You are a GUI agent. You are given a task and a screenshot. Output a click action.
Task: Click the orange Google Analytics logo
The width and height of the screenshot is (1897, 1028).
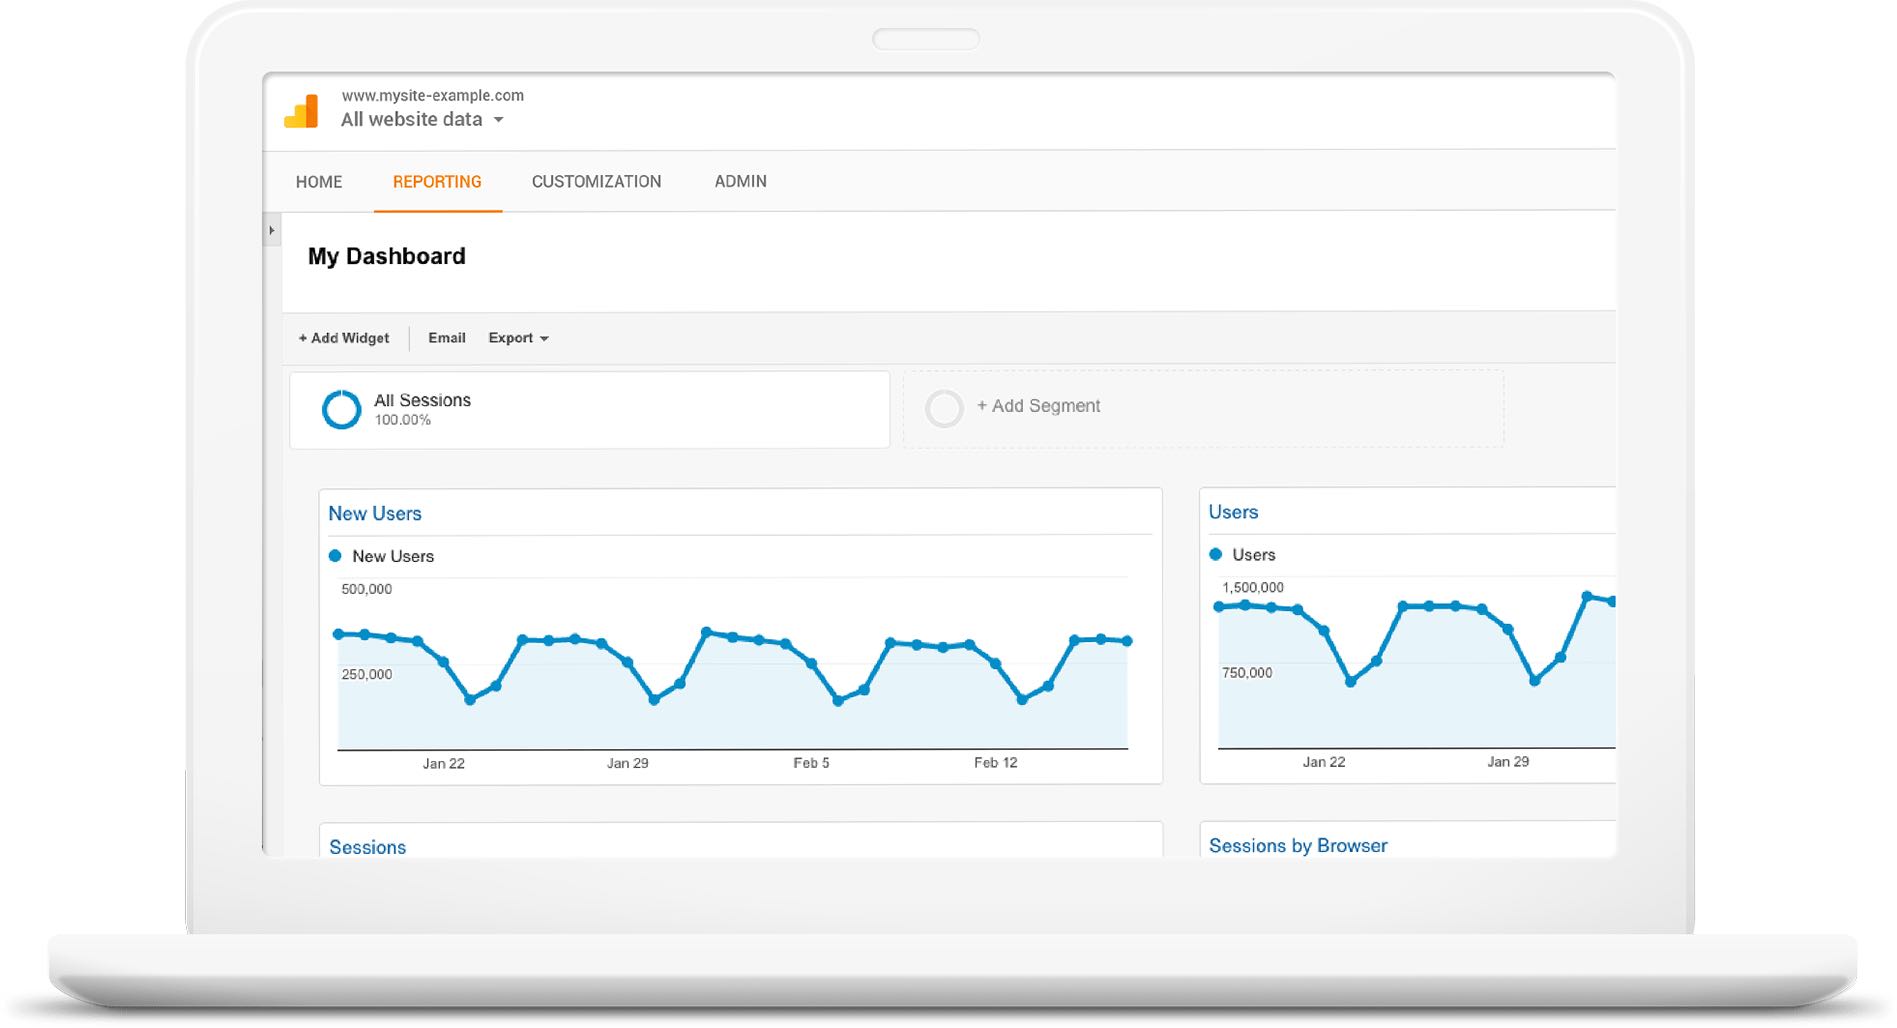pos(301,111)
